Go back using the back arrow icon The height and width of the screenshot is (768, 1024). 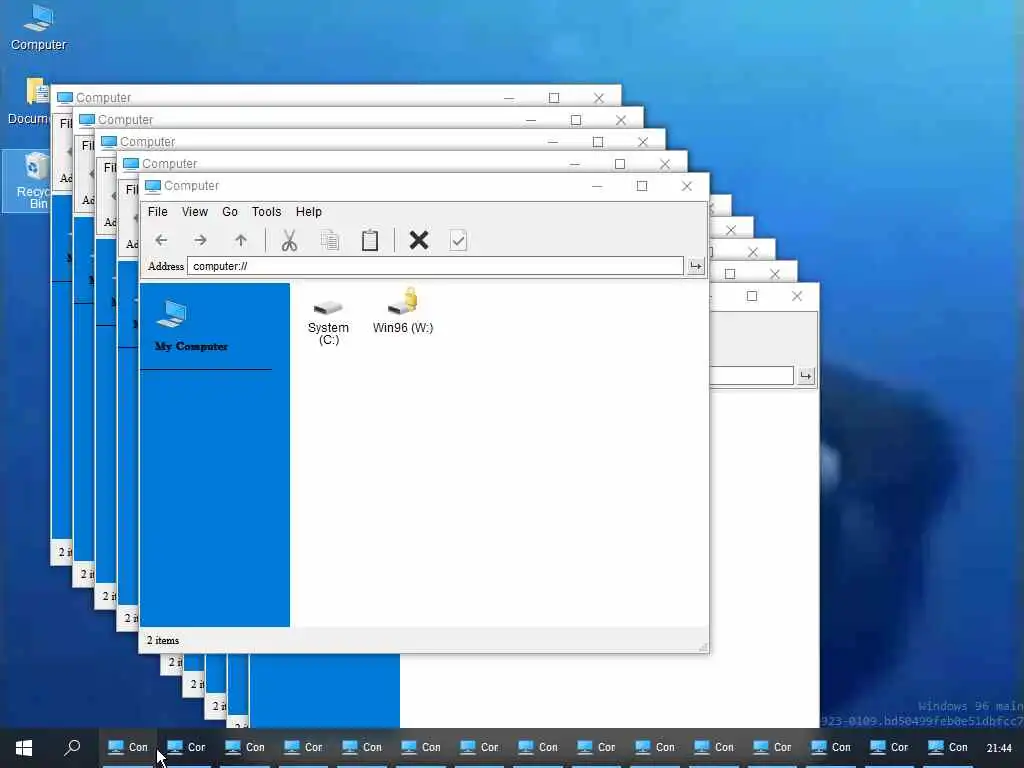[161, 240]
